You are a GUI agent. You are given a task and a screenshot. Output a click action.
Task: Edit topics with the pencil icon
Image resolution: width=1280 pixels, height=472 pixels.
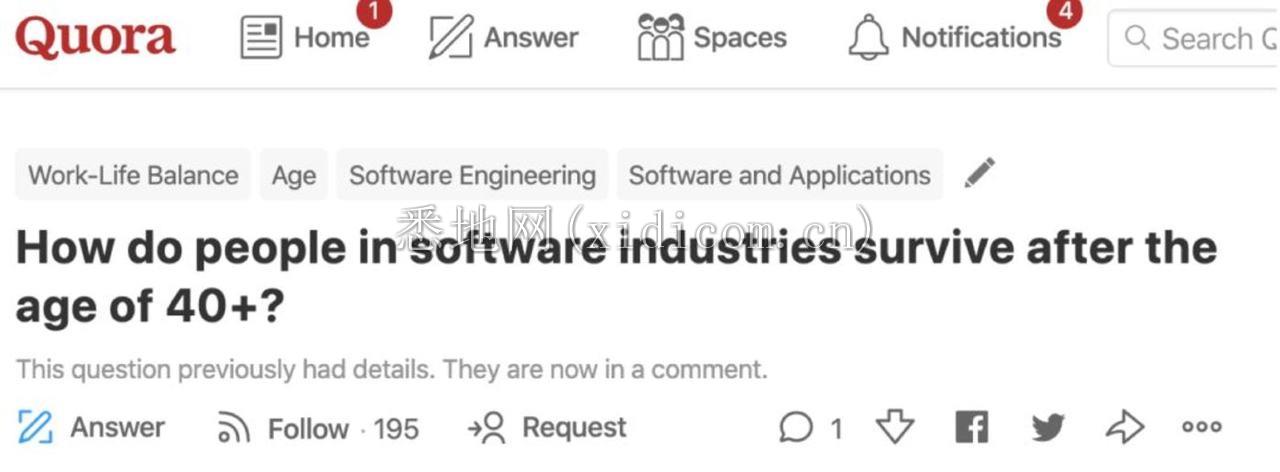pos(980,173)
